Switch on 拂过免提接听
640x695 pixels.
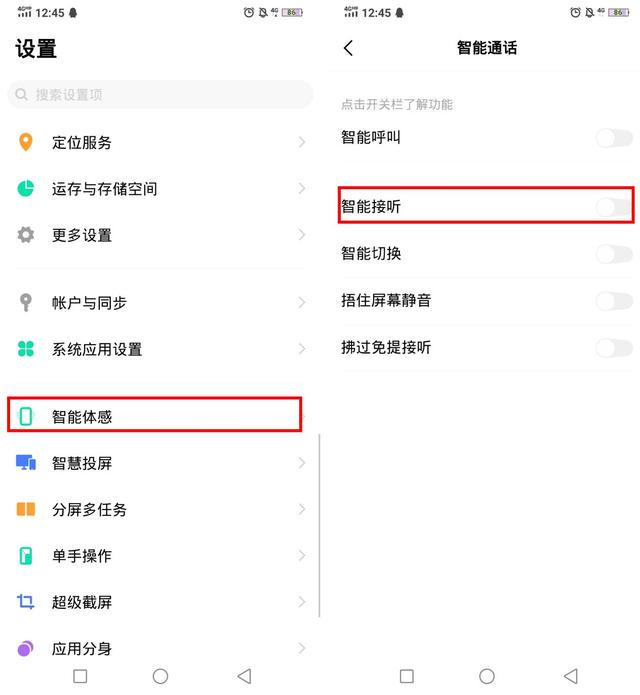pyautogui.click(x=614, y=348)
